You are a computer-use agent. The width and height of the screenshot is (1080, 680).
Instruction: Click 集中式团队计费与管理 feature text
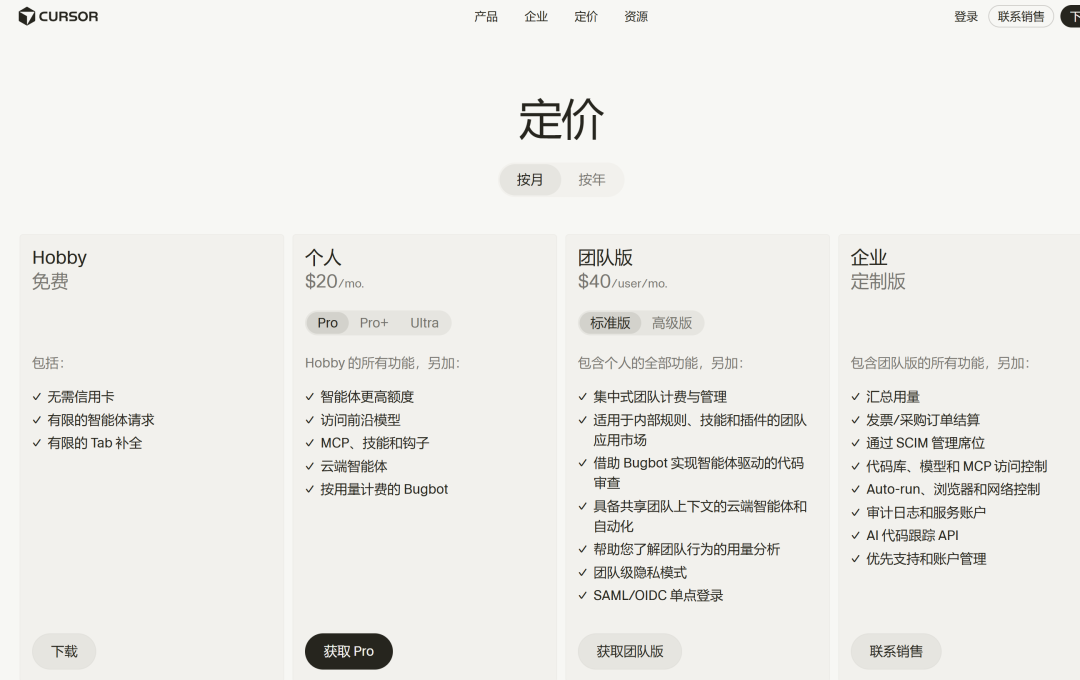(660, 397)
